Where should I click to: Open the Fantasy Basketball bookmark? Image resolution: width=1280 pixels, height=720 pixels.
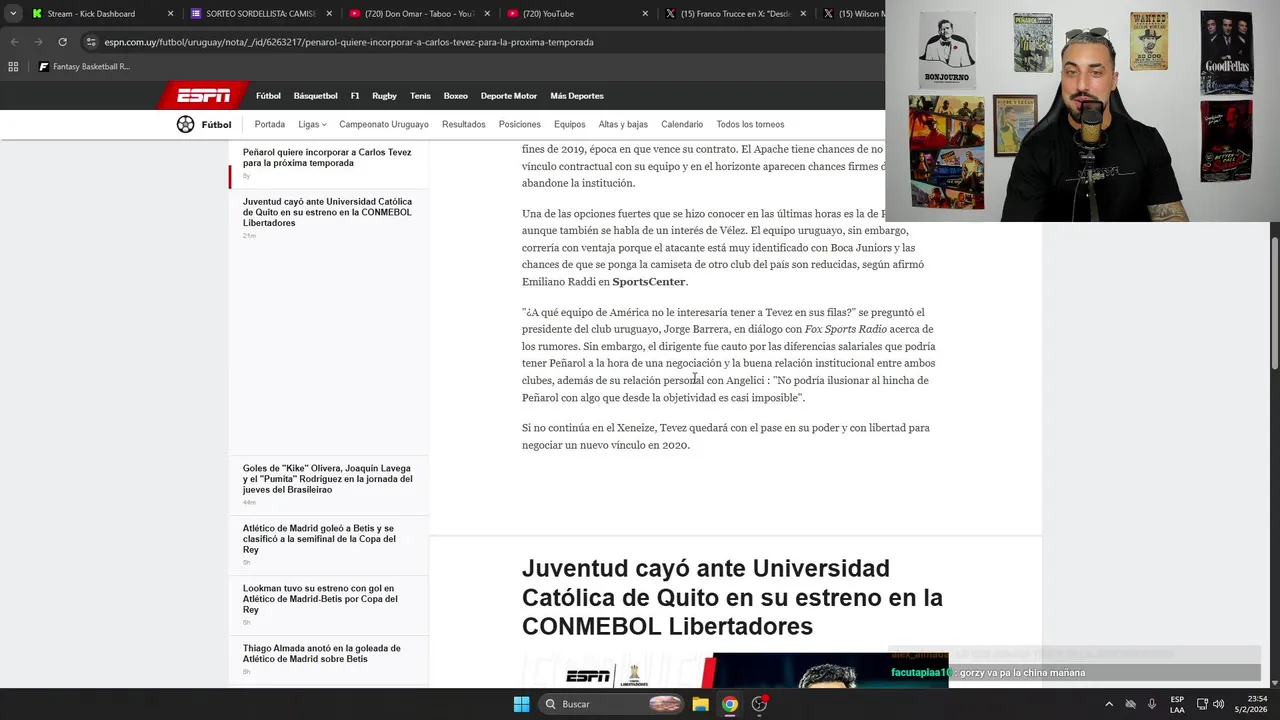tap(84, 67)
